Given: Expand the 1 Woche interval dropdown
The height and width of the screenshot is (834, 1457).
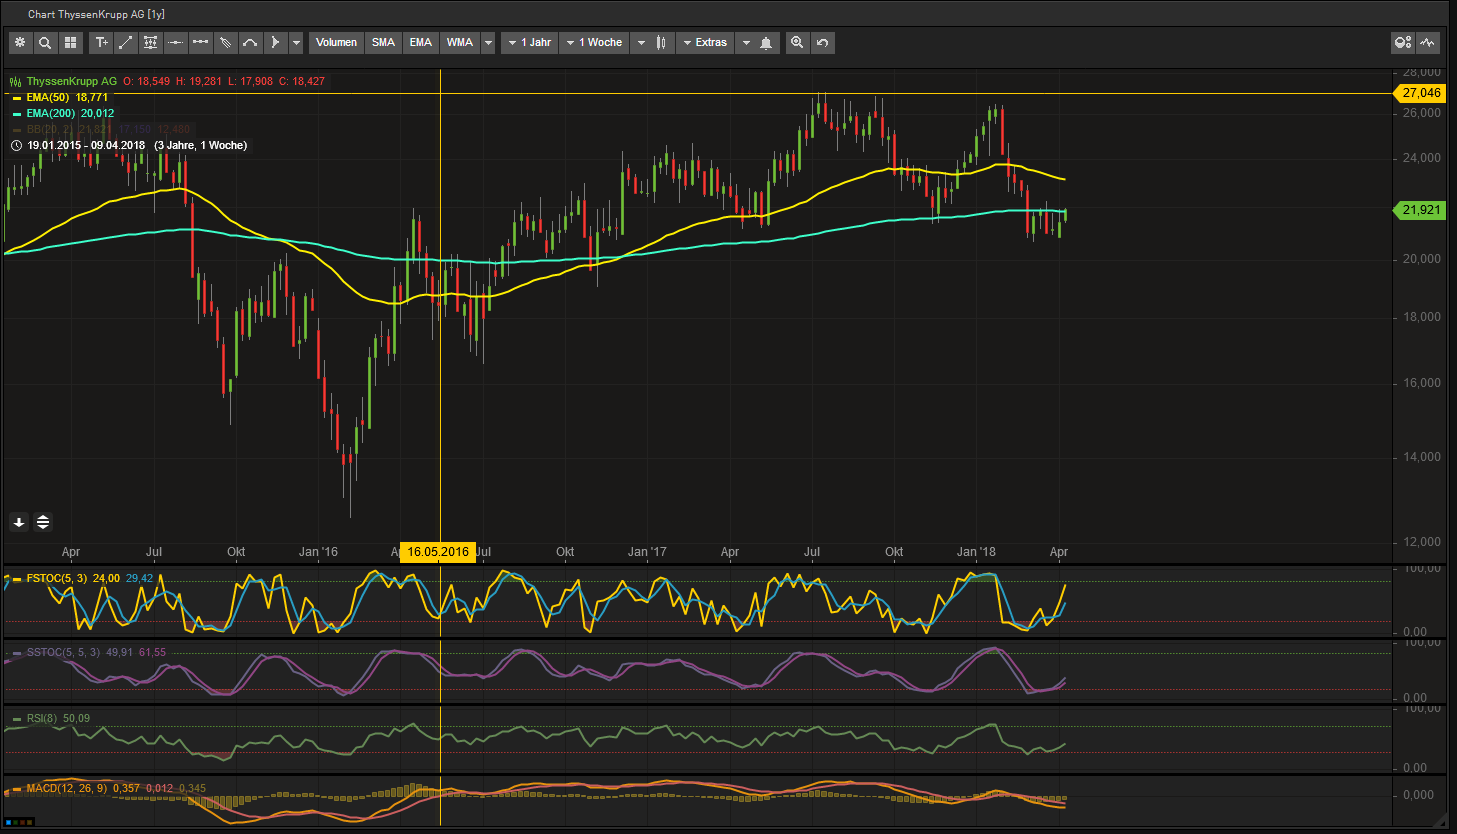Looking at the screenshot, I should [x=594, y=42].
